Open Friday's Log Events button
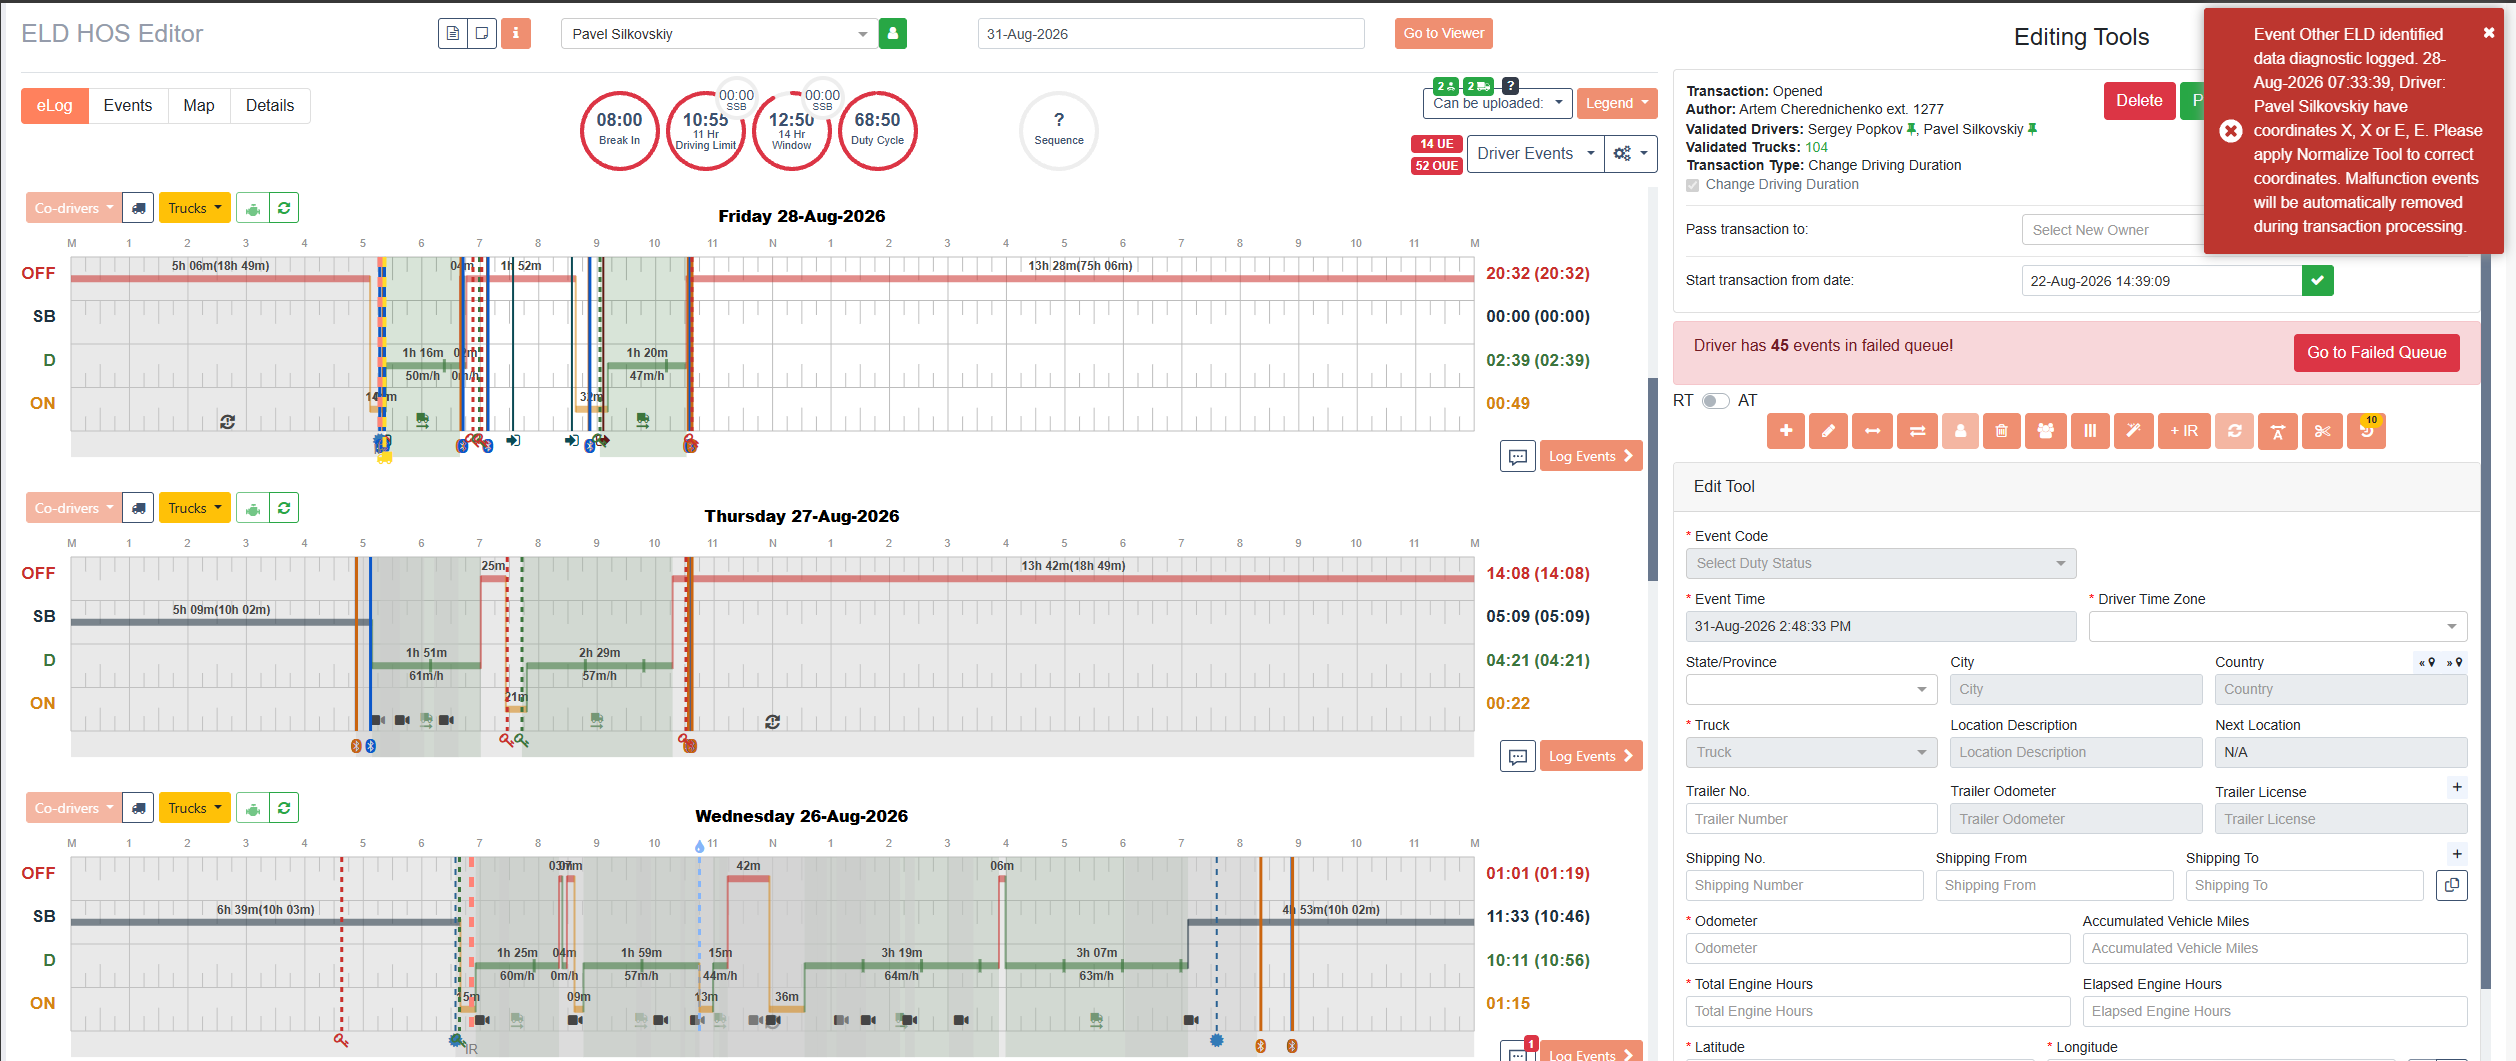The height and width of the screenshot is (1061, 2516). [x=1590, y=456]
